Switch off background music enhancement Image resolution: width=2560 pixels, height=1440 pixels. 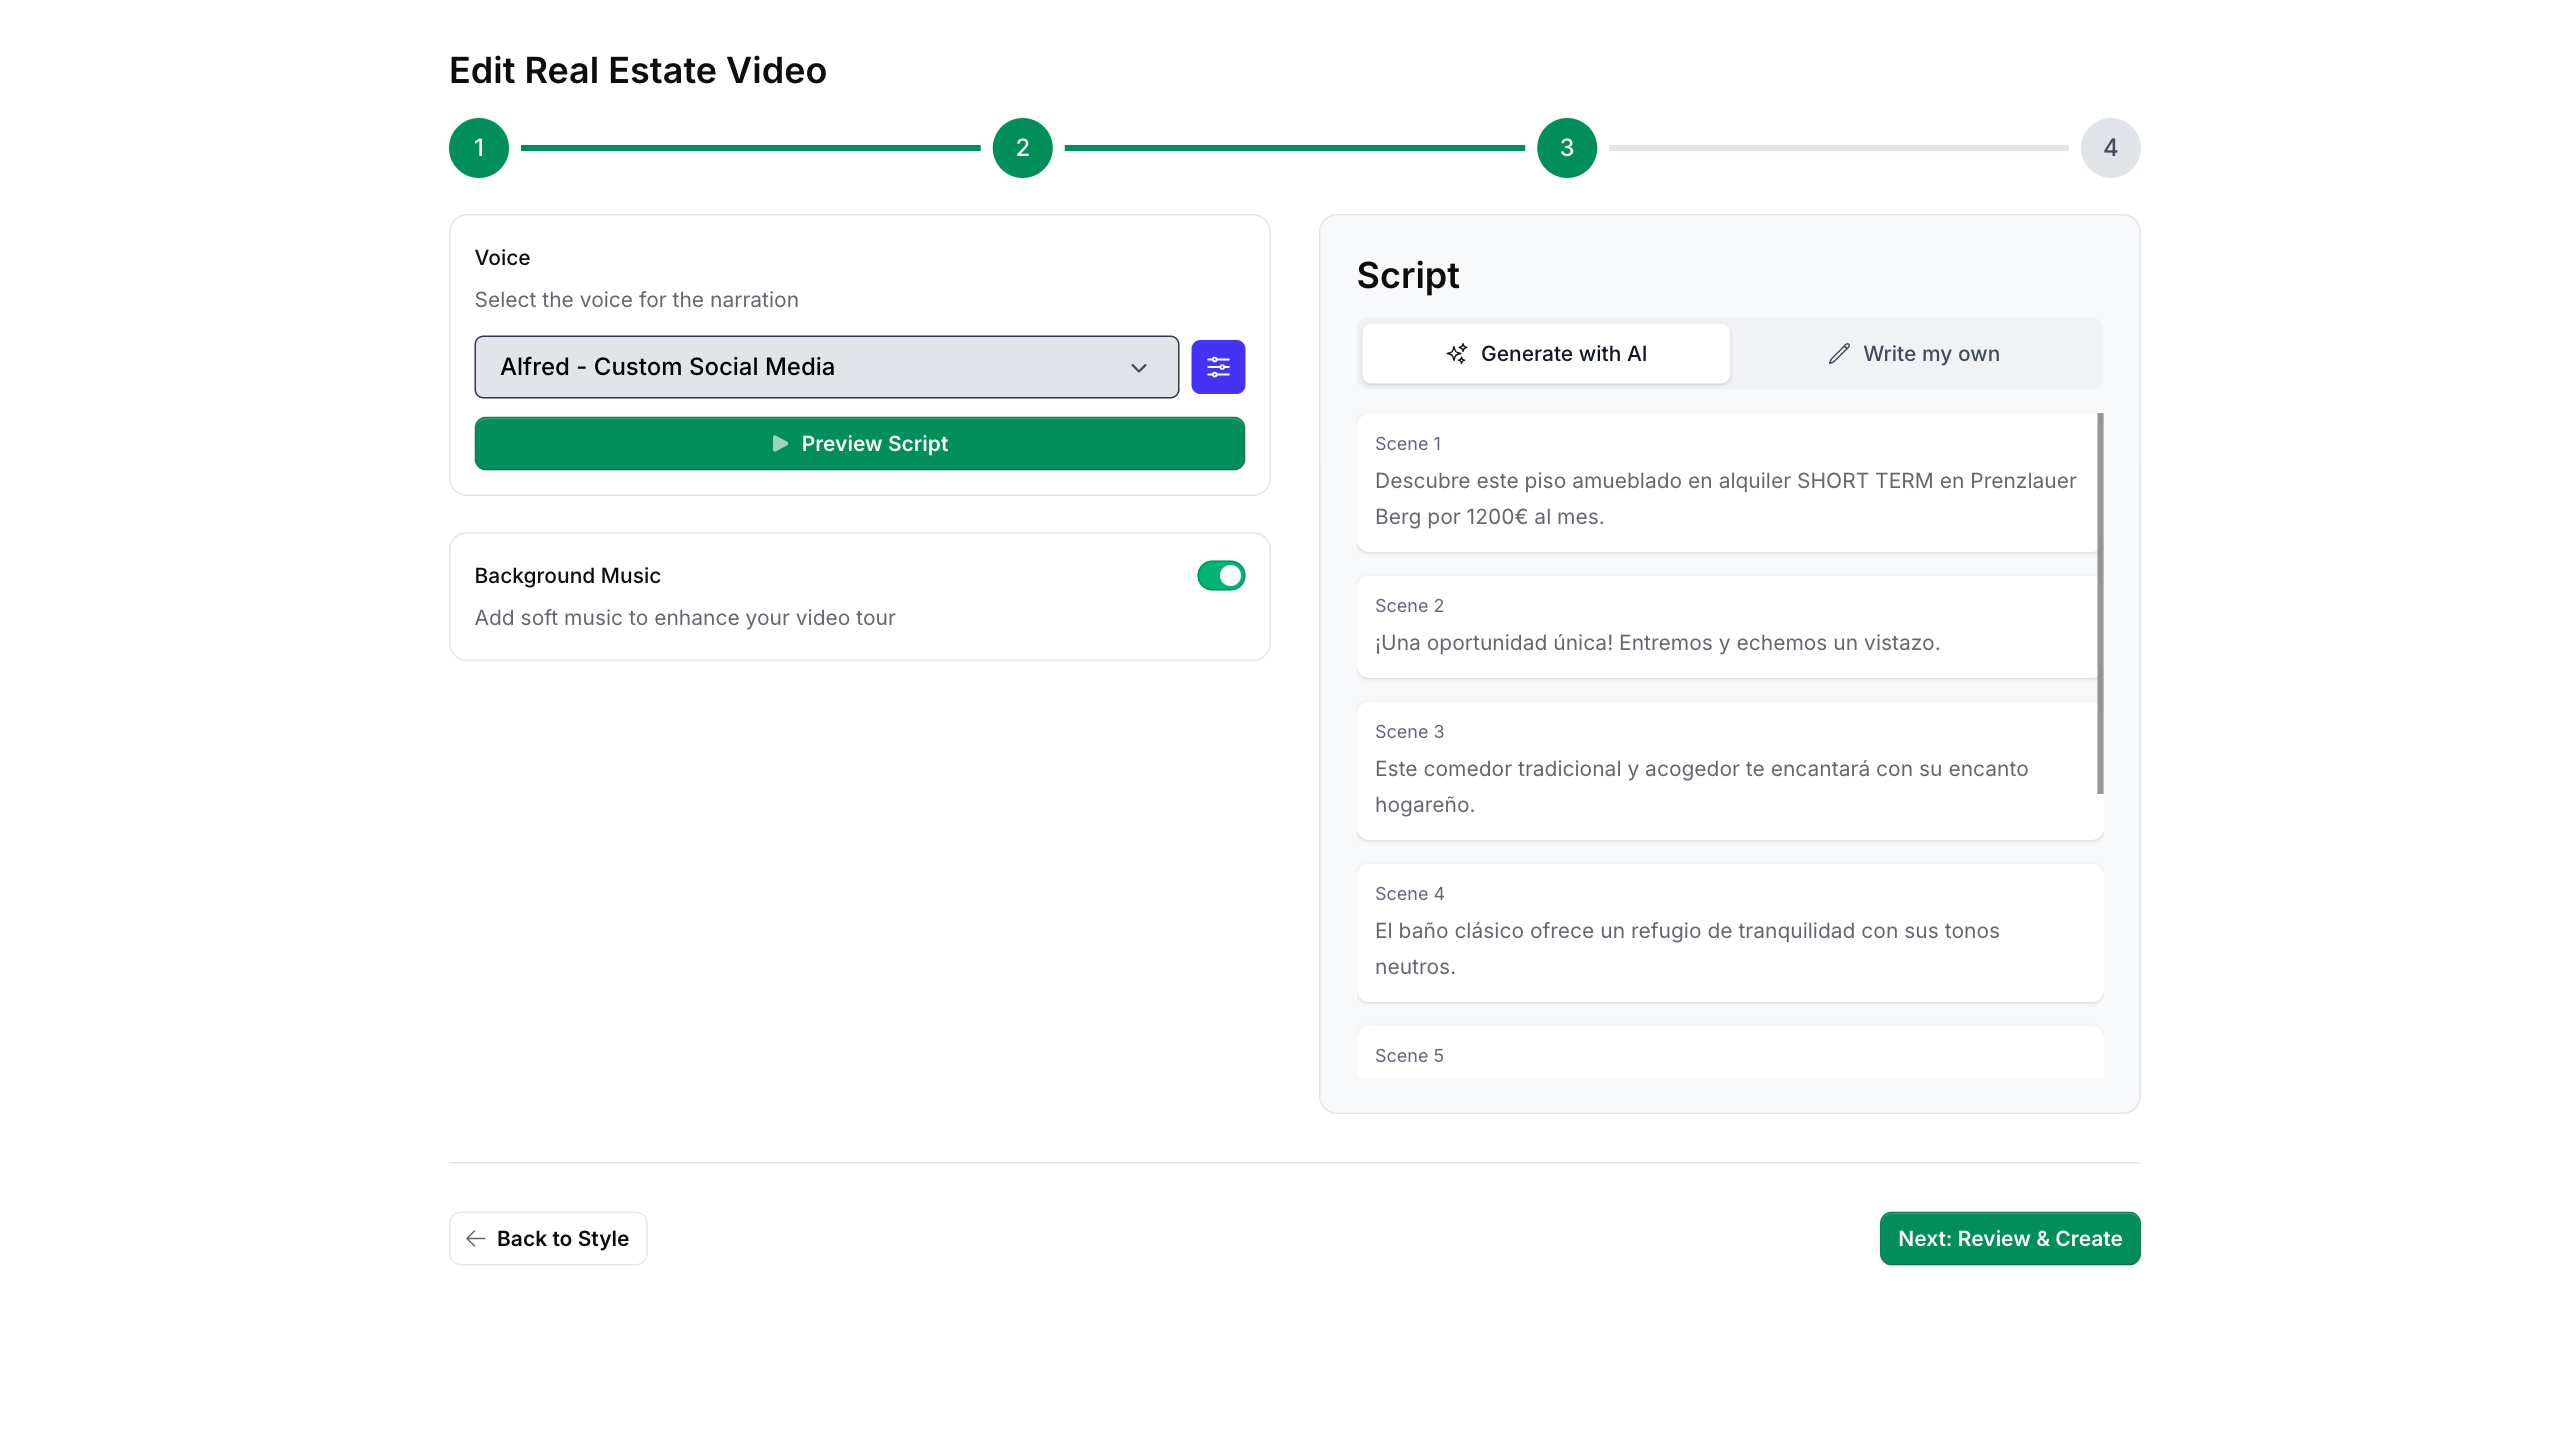click(x=1221, y=575)
